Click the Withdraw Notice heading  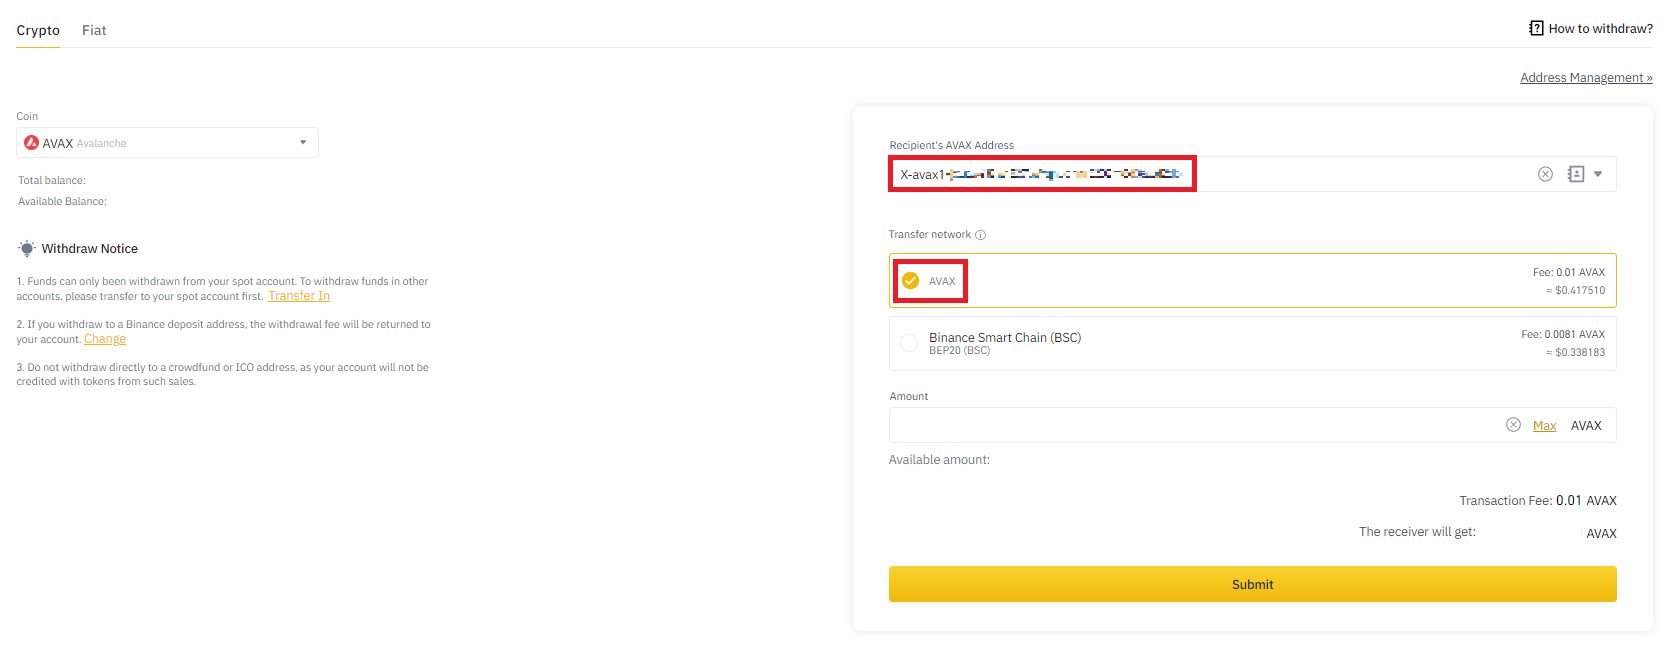[90, 248]
